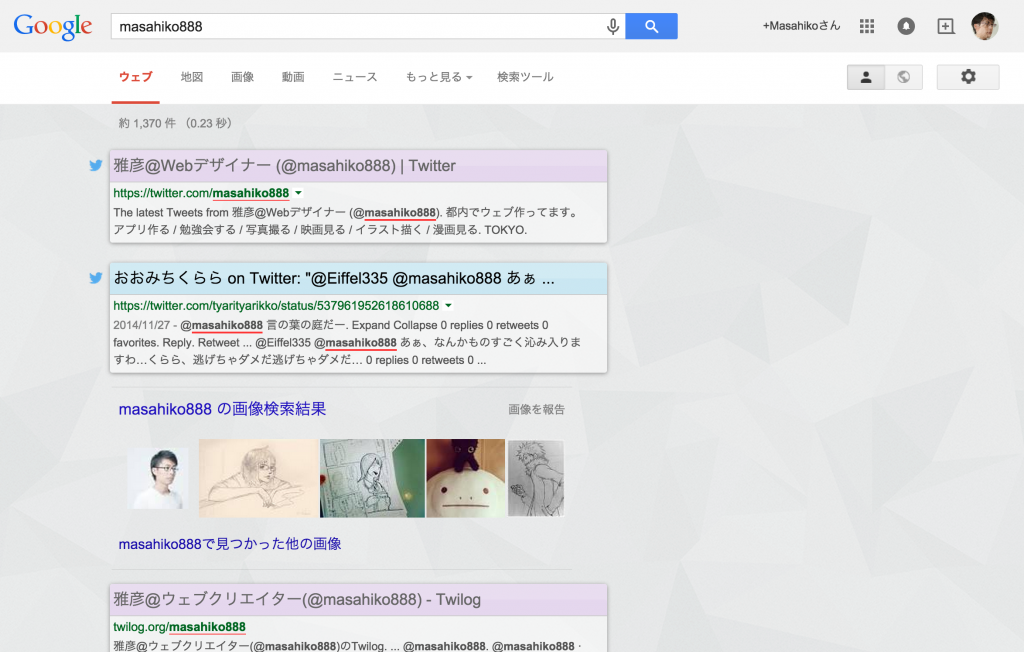Click Twitter bird icon beside 雅彦@Webデザイナー result
The height and width of the screenshot is (652, 1024).
[96, 165]
